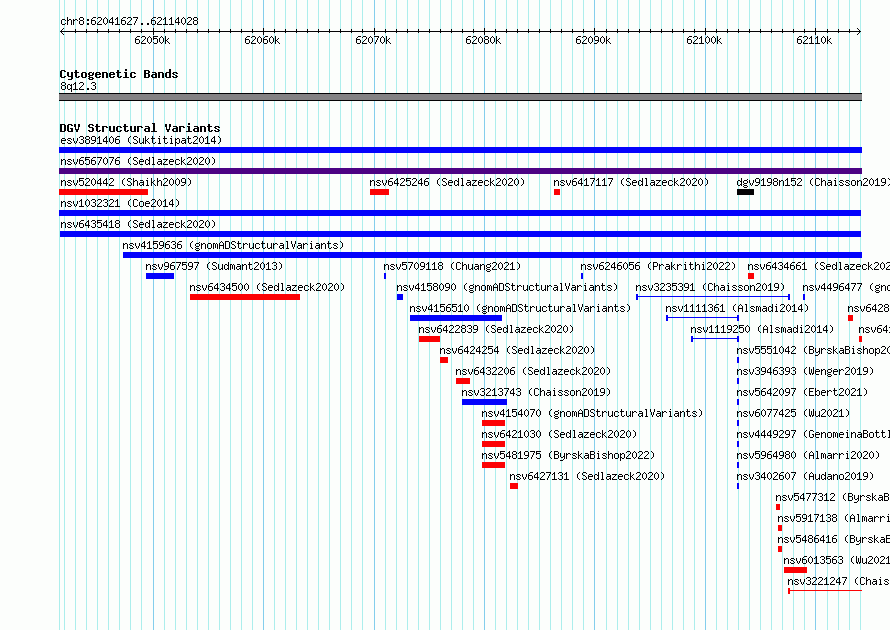
Task: Select the blue bar under nsv4156510
Action: (456, 318)
